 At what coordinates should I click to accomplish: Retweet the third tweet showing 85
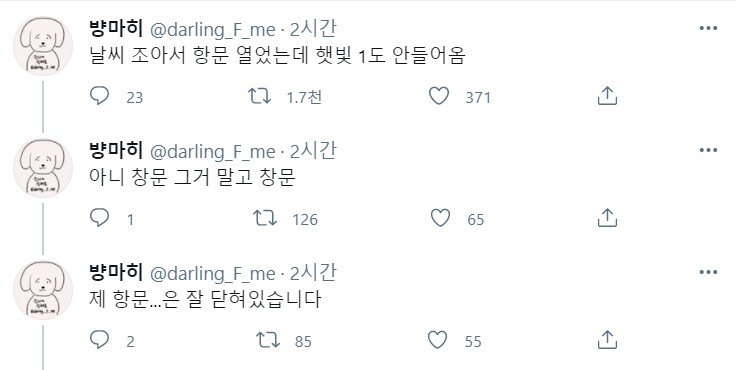point(268,340)
